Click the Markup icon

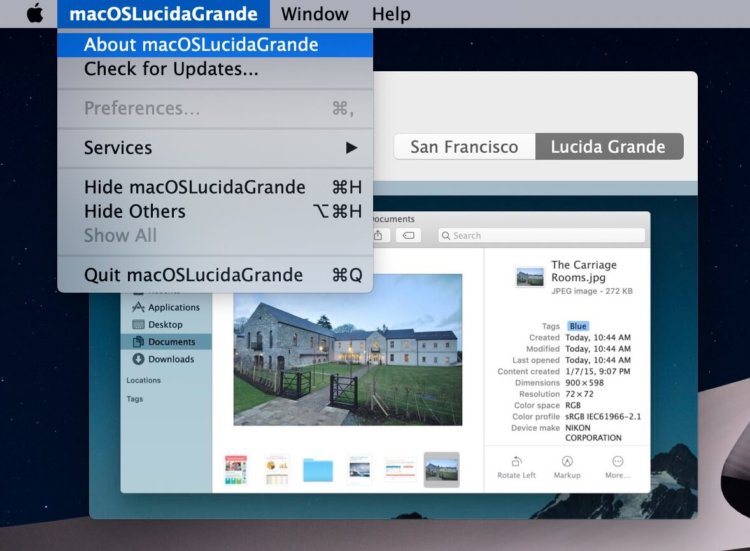[x=567, y=461]
